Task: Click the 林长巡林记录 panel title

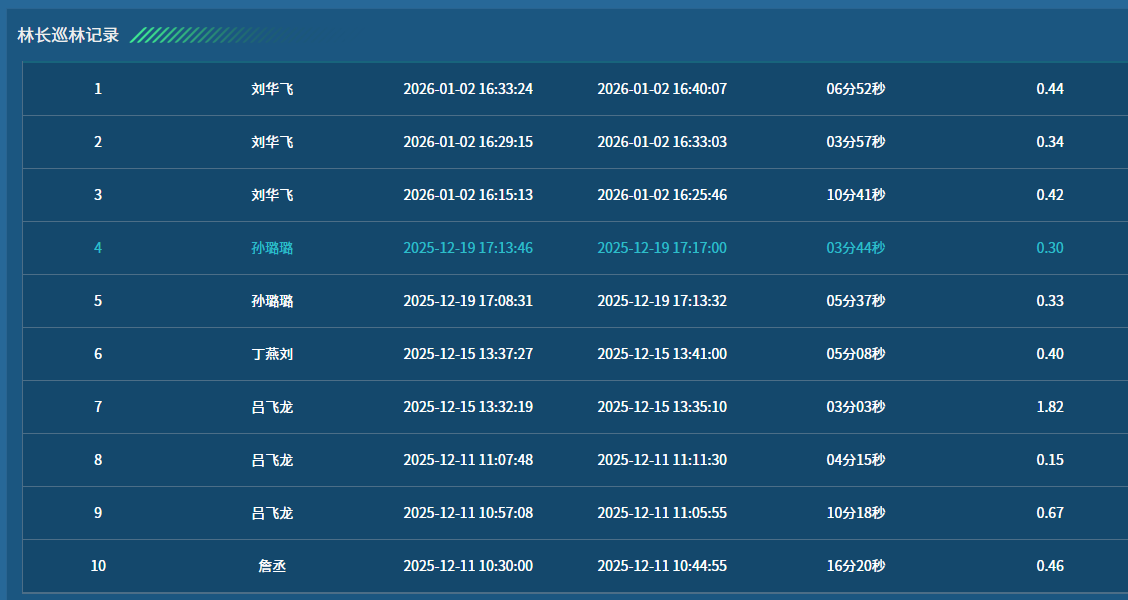Action: [68, 35]
